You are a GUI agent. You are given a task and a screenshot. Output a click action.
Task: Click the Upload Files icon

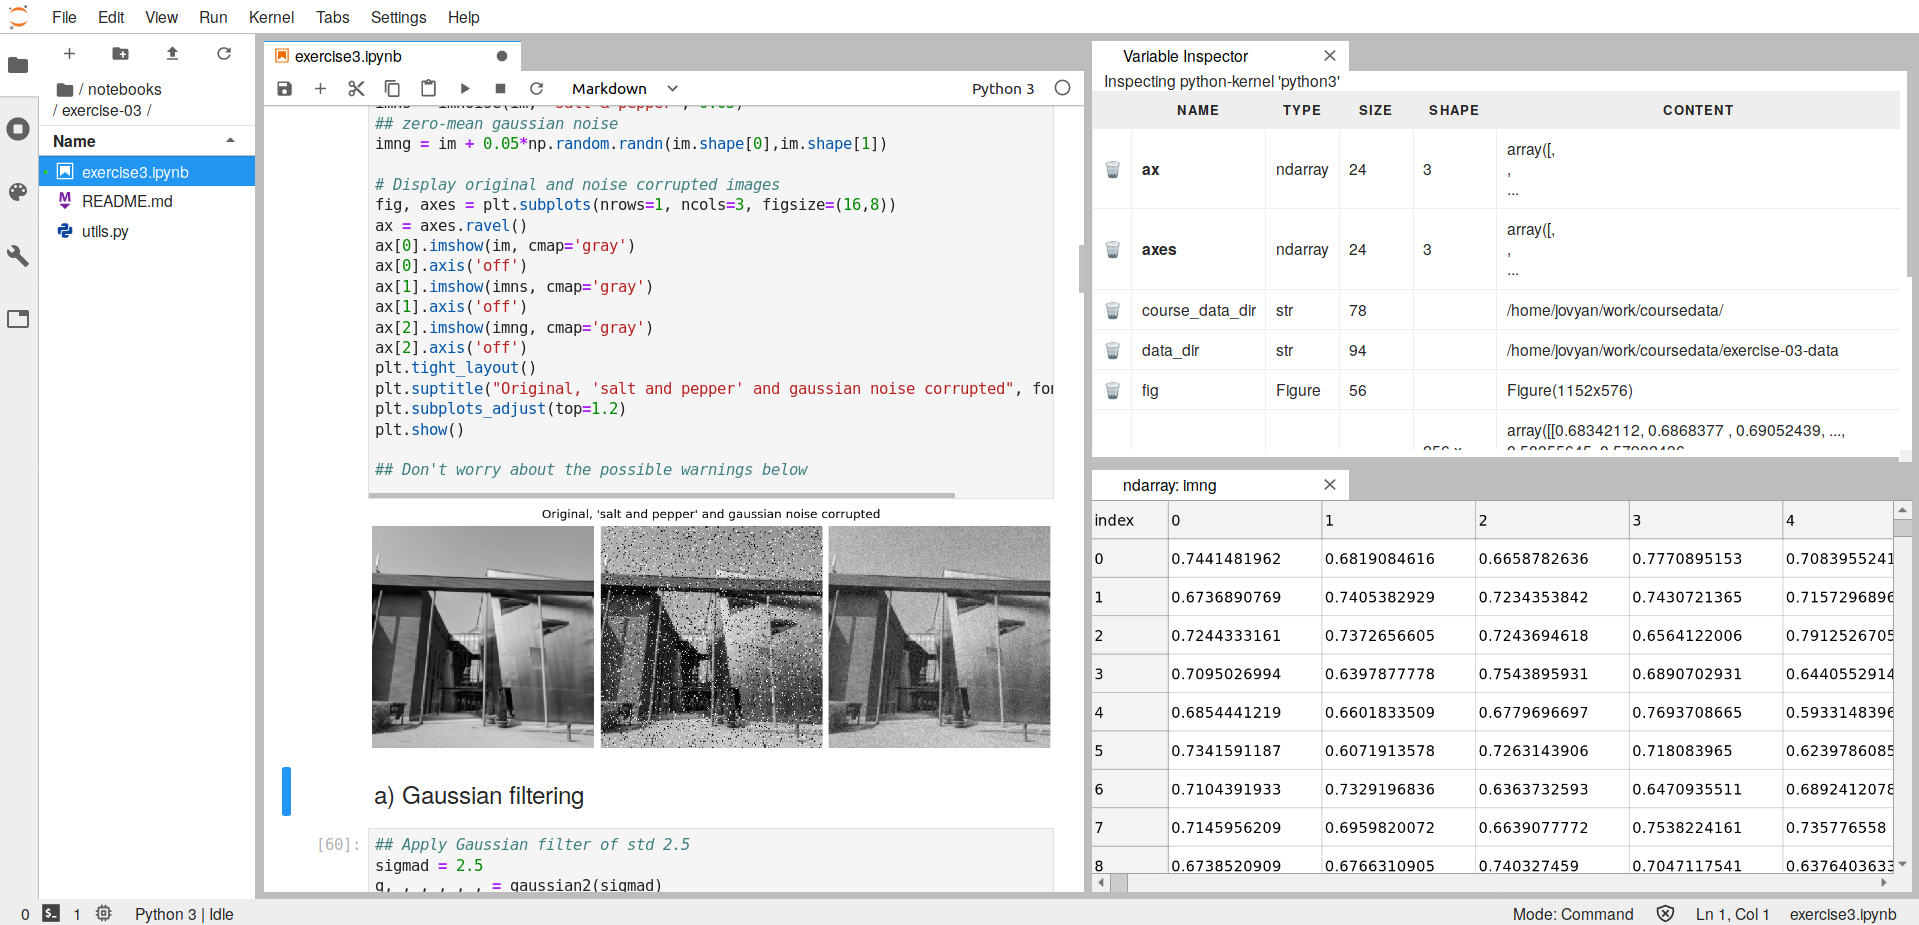(x=172, y=54)
